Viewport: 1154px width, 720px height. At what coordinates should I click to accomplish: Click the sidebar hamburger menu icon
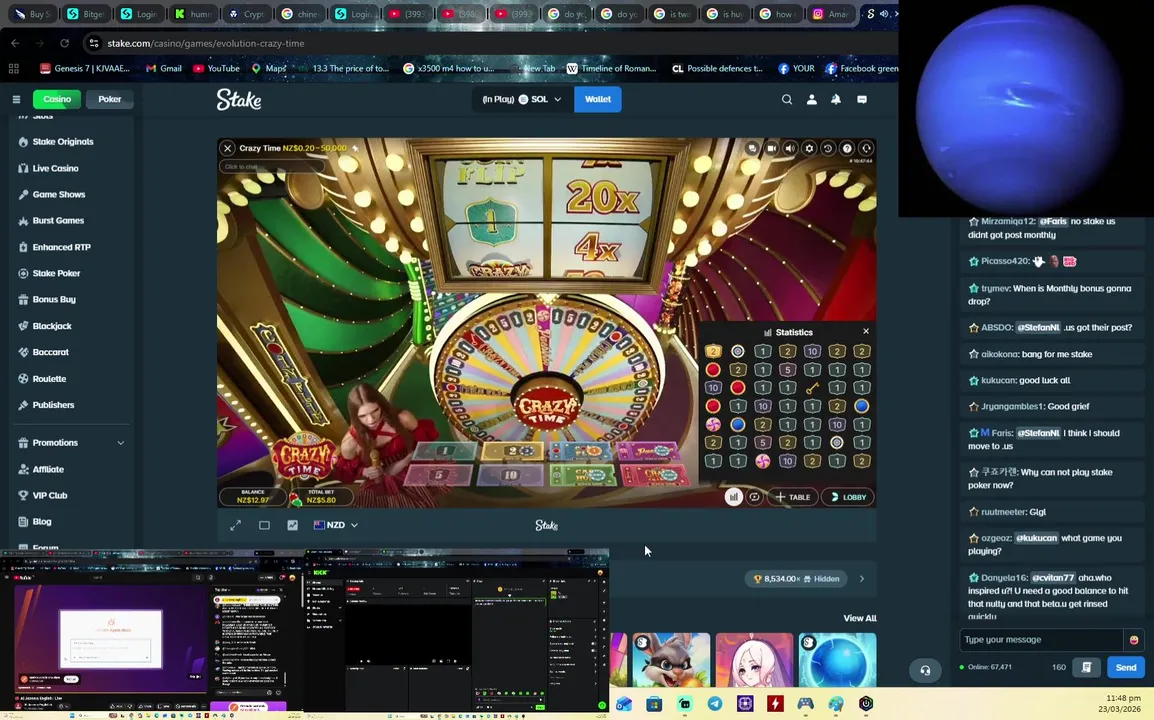[x=16, y=99]
